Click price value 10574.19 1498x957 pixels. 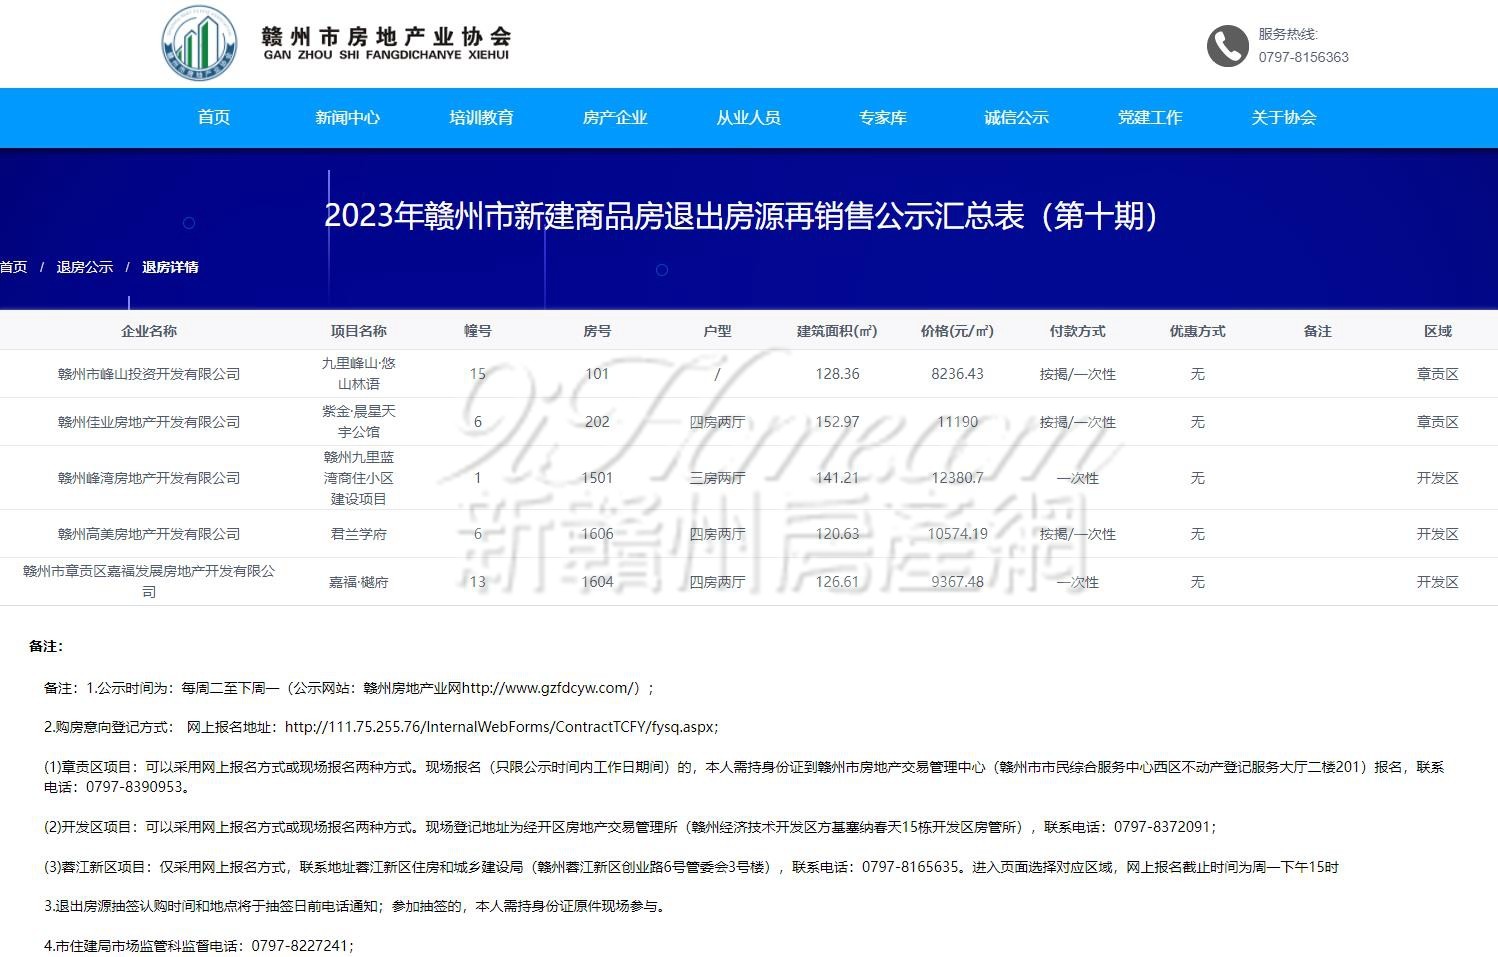pos(957,534)
